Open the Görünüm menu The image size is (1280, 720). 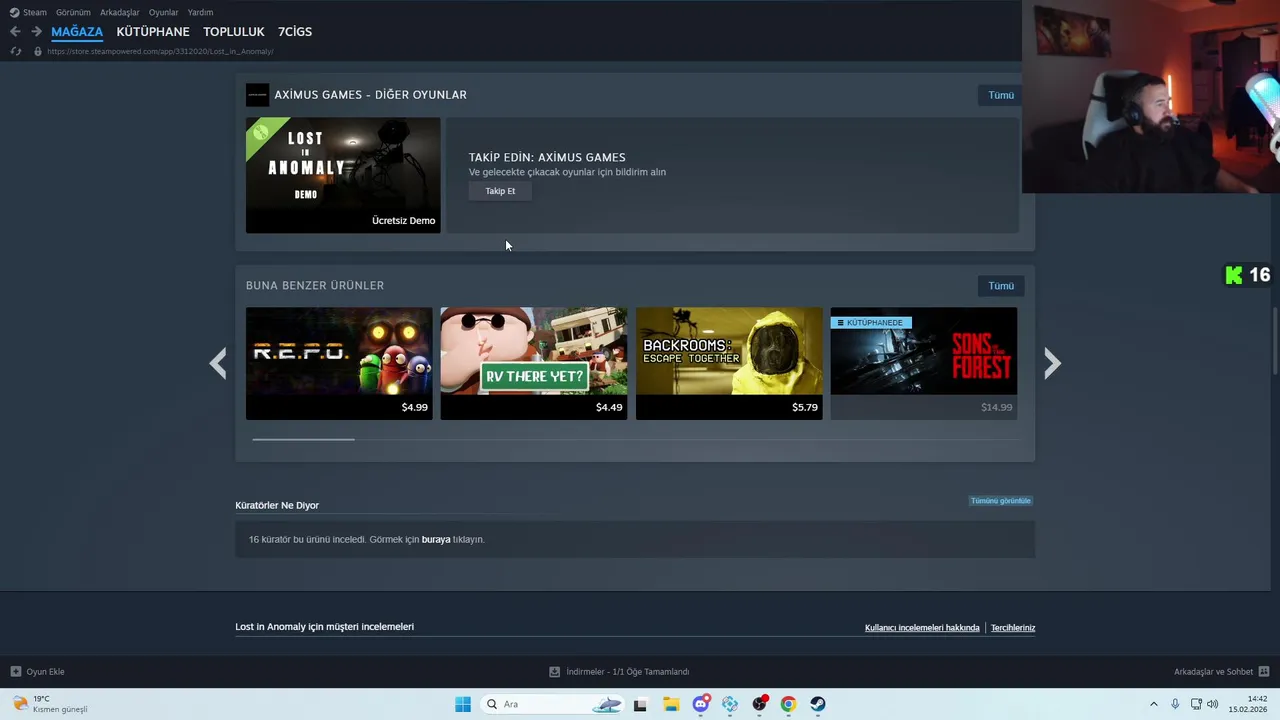coord(73,12)
